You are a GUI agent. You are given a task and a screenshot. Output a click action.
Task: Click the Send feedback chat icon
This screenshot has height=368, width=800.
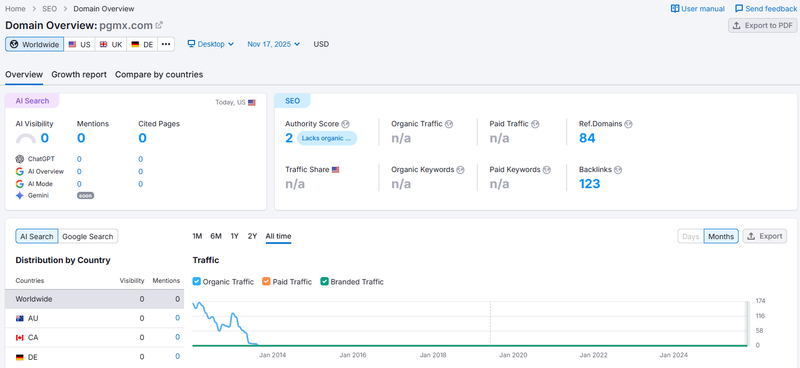(x=739, y=9)
